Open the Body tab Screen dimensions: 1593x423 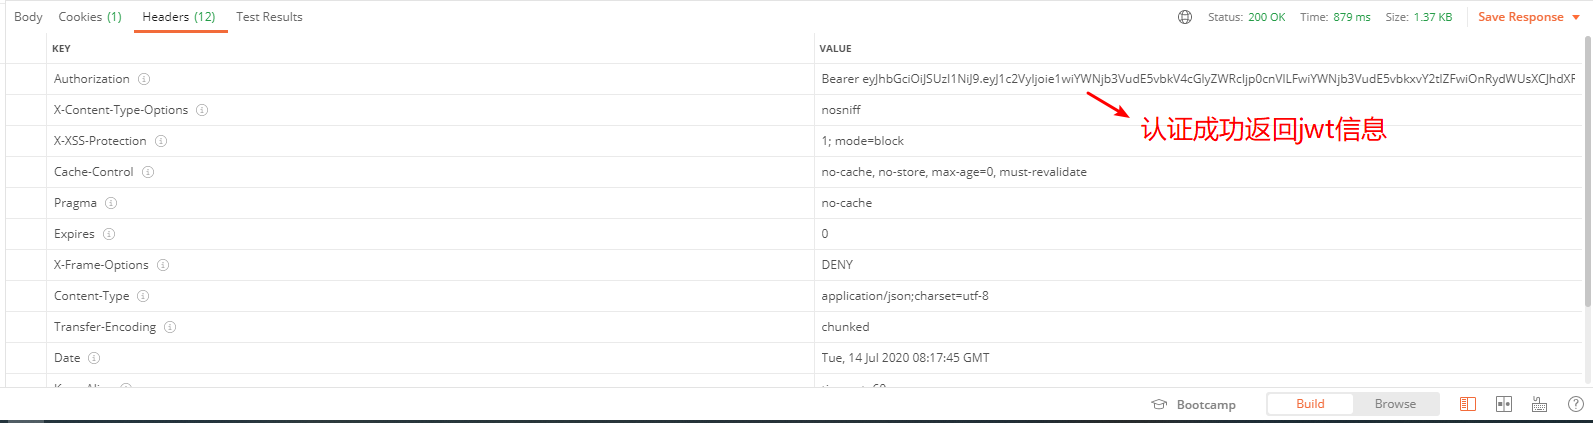coord(28,17)
